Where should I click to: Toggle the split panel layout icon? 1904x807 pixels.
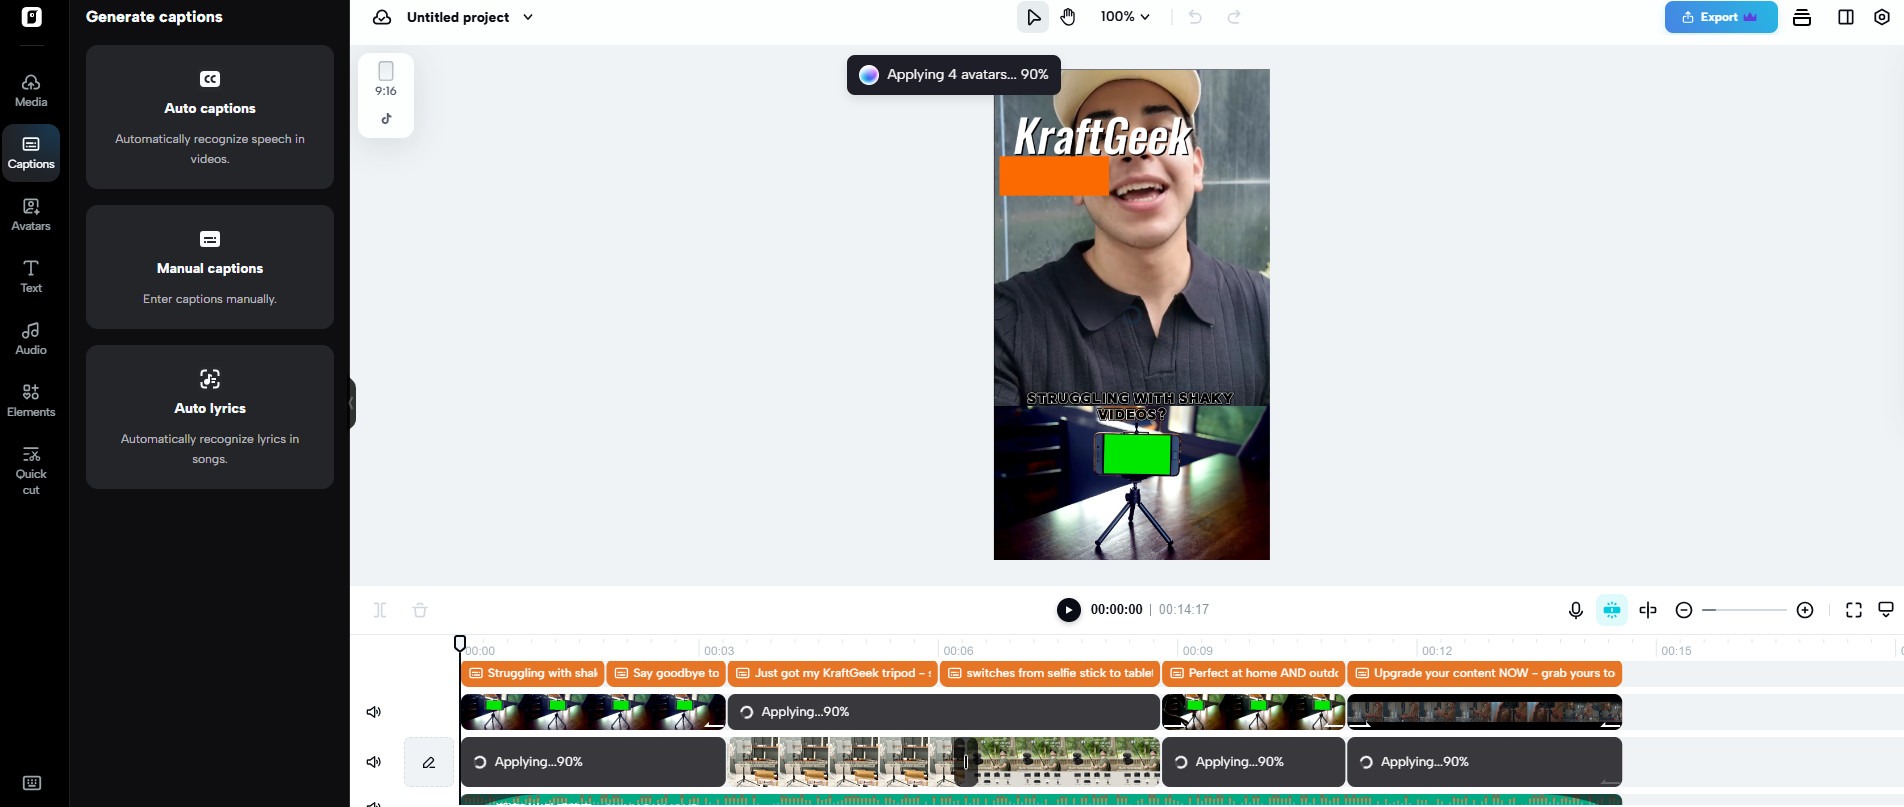[x=1846, y=17]
